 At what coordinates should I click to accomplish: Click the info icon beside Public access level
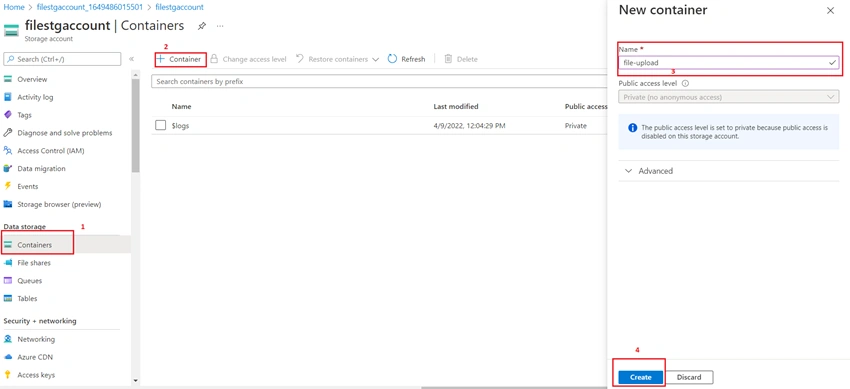[x=685, y=84]
